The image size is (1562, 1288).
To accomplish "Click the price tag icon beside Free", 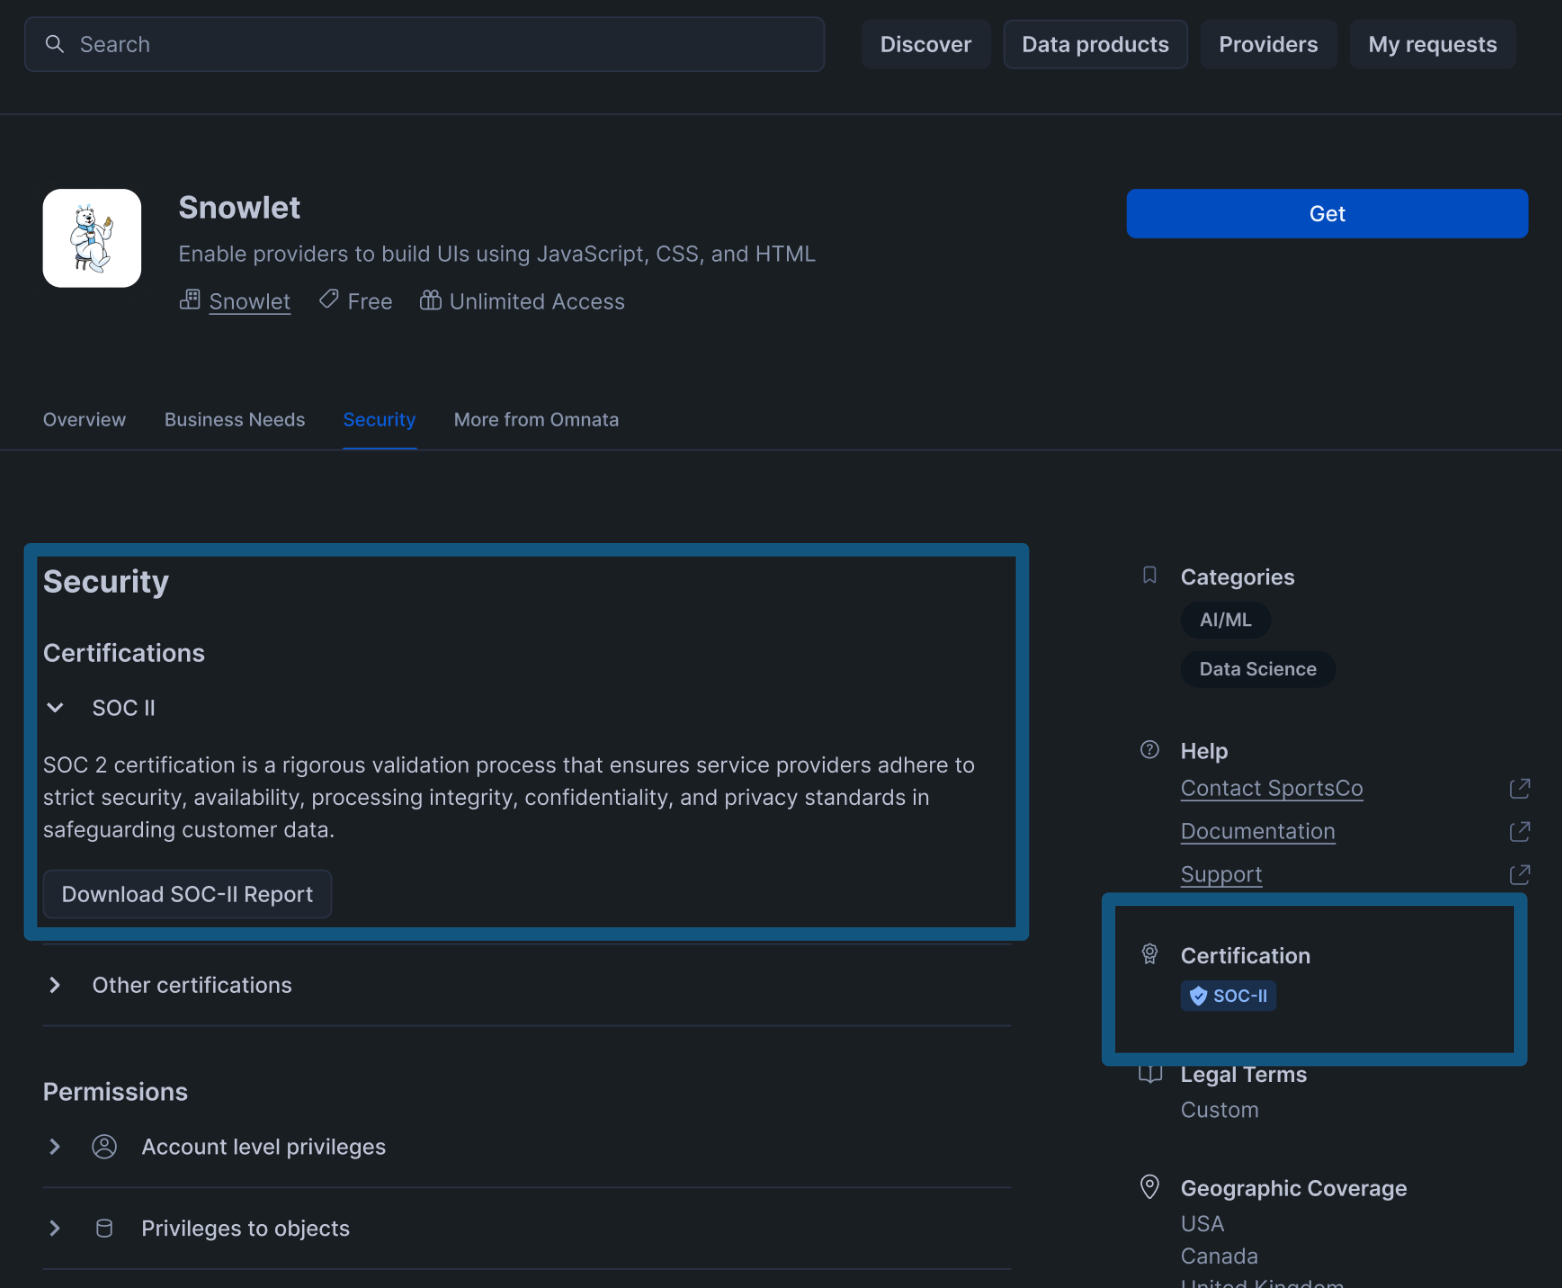I will [328, 299].
